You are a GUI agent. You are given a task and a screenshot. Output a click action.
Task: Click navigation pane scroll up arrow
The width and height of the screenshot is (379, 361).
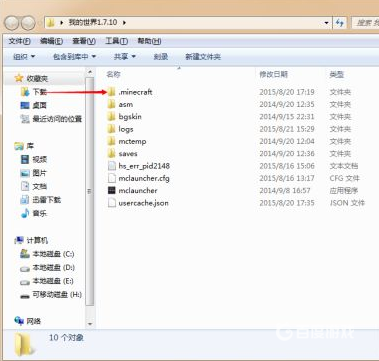coord(90,72)
